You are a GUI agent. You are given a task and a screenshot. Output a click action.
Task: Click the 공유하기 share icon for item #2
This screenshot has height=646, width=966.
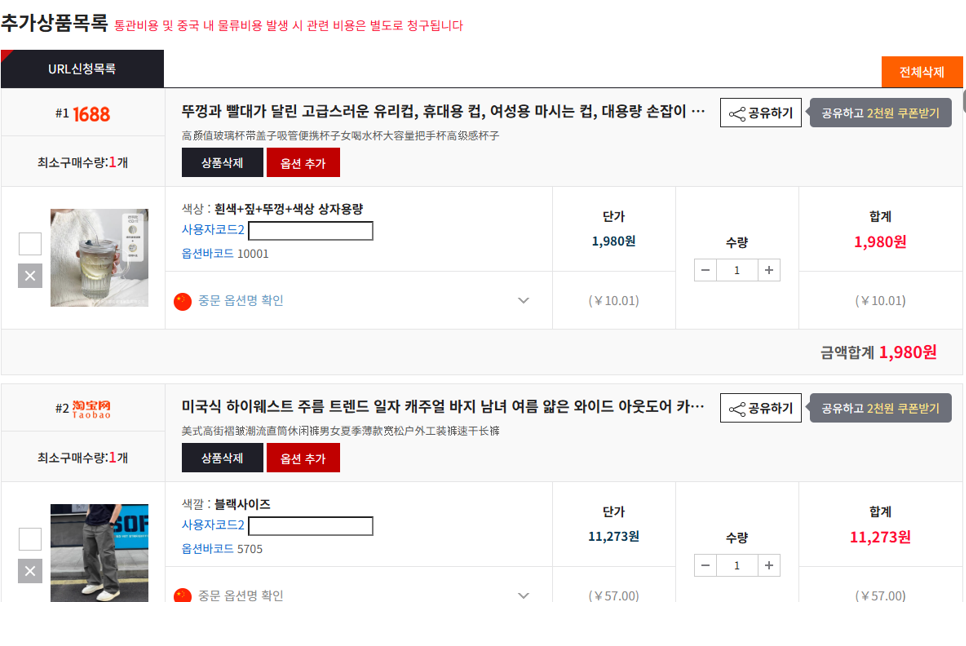point(737,409)
